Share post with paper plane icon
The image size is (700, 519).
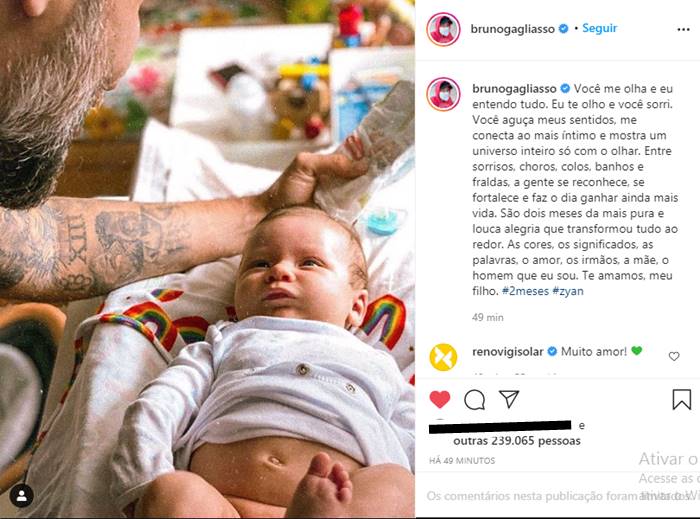coord(509,399)
